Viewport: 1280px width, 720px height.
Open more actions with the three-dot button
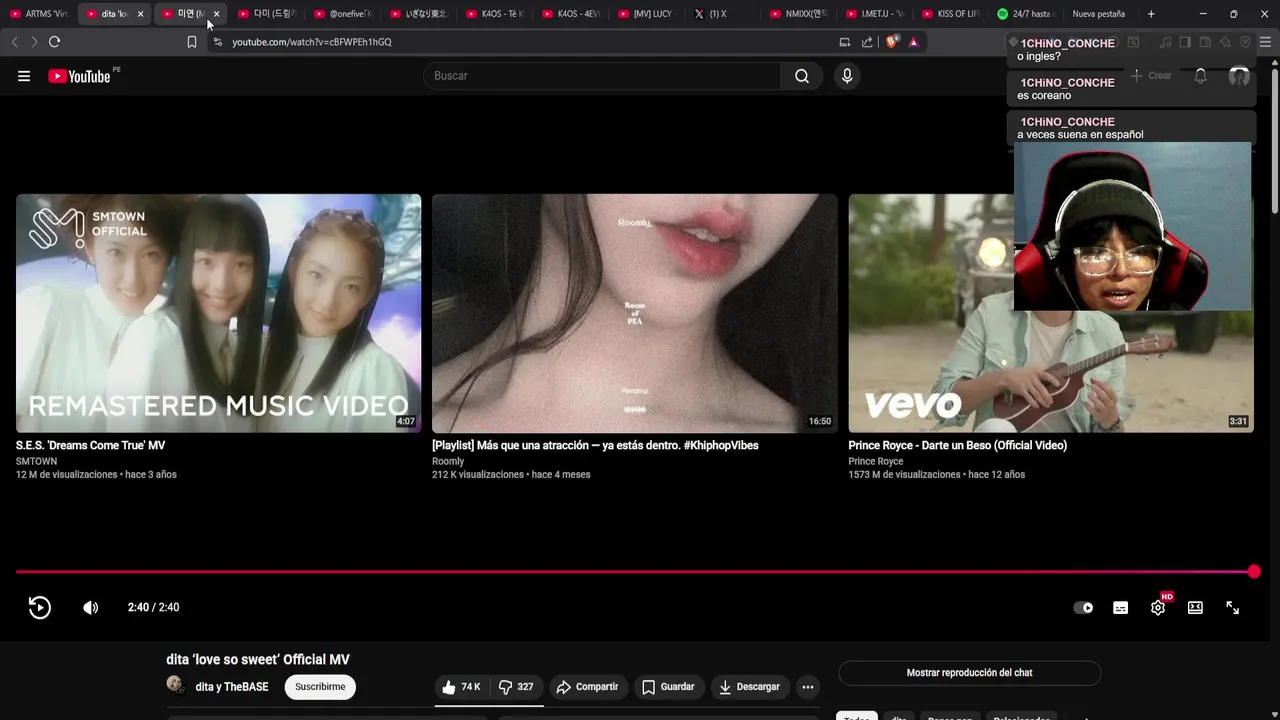click(808, 687)
